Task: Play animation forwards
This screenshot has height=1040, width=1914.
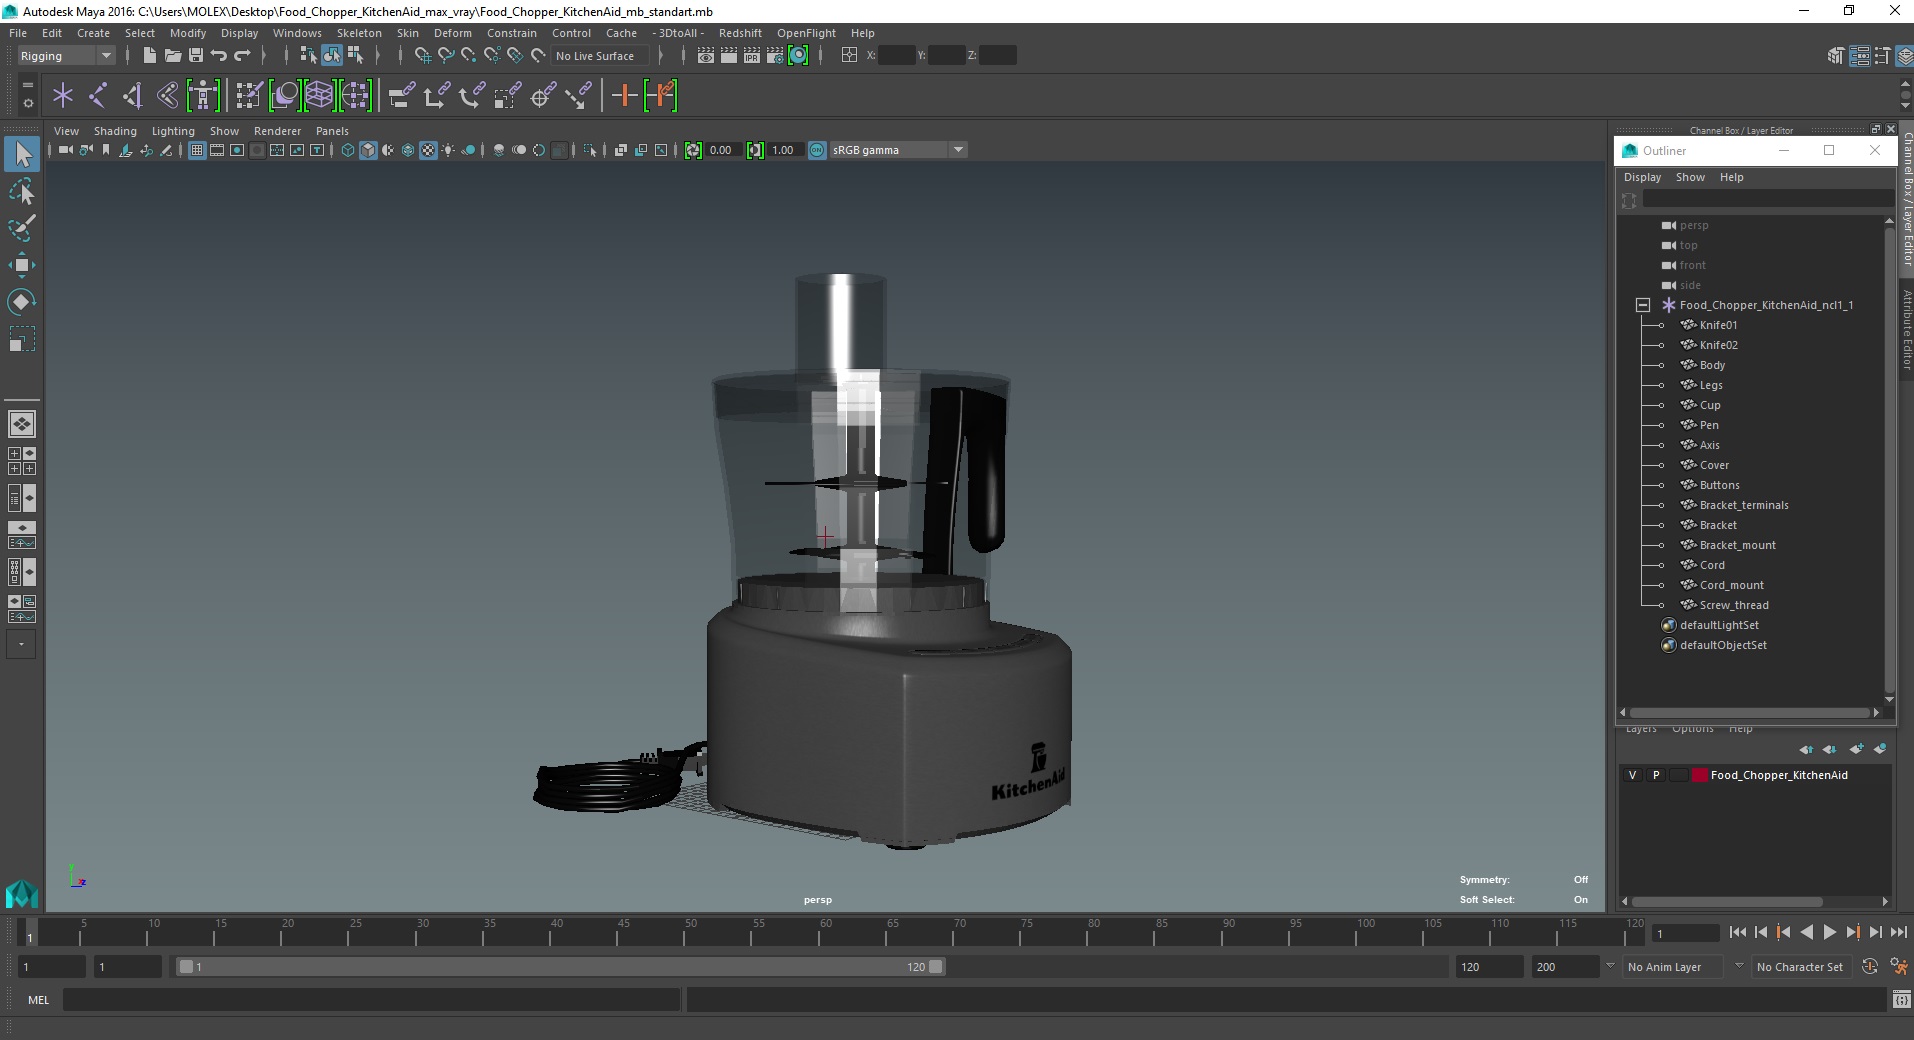Action: (x=1829, y=932)
